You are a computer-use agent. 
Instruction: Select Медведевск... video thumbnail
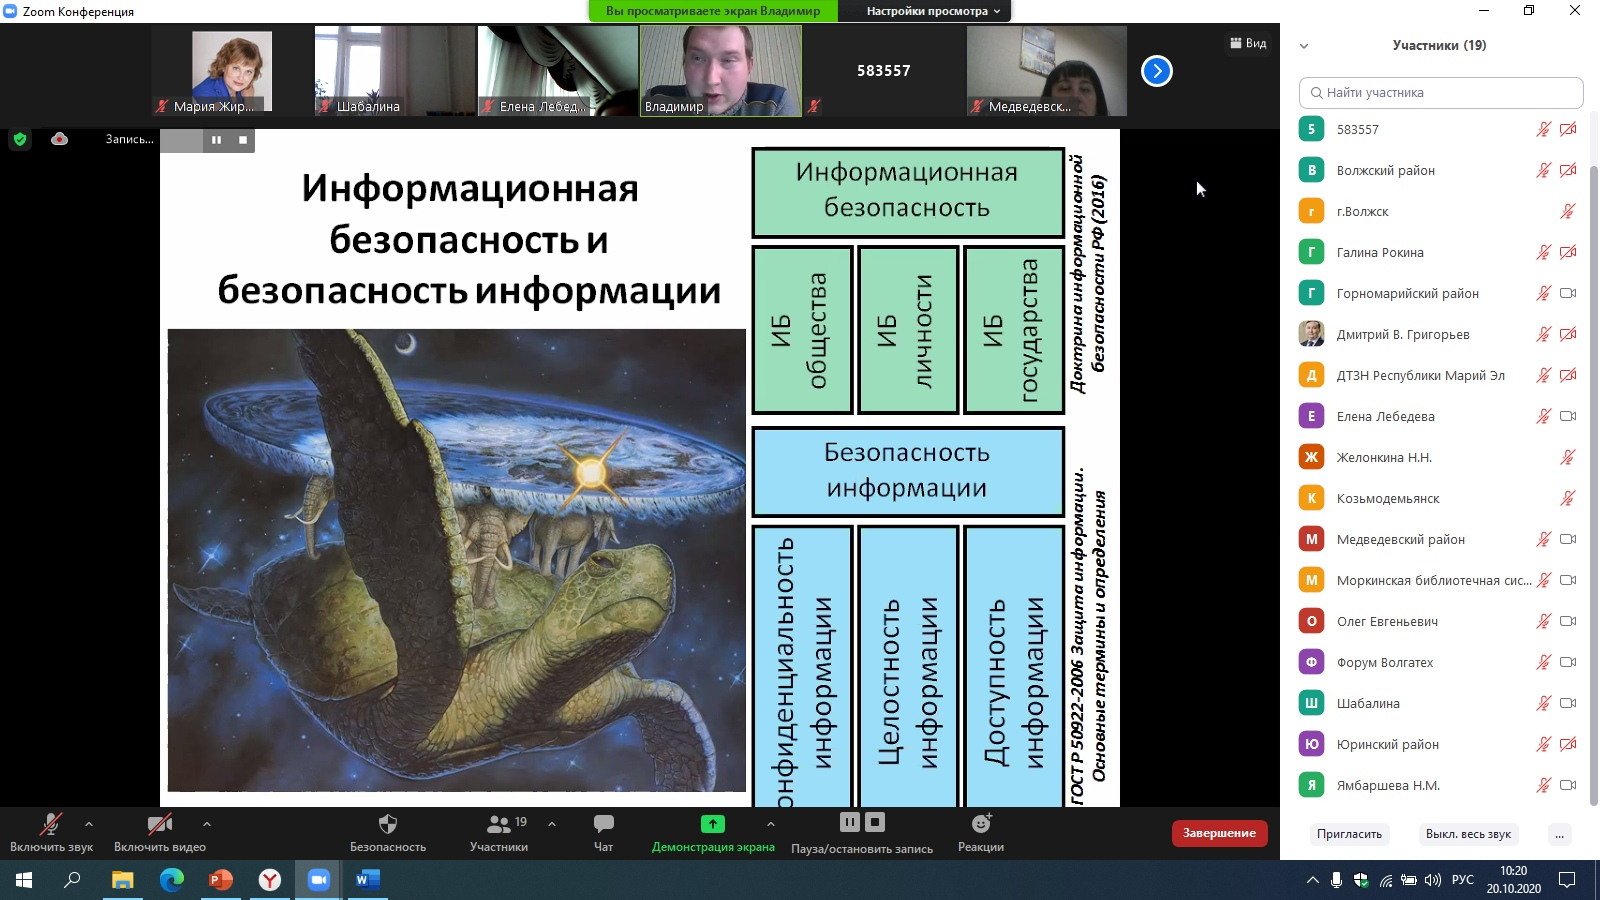tap(1046, 71)
